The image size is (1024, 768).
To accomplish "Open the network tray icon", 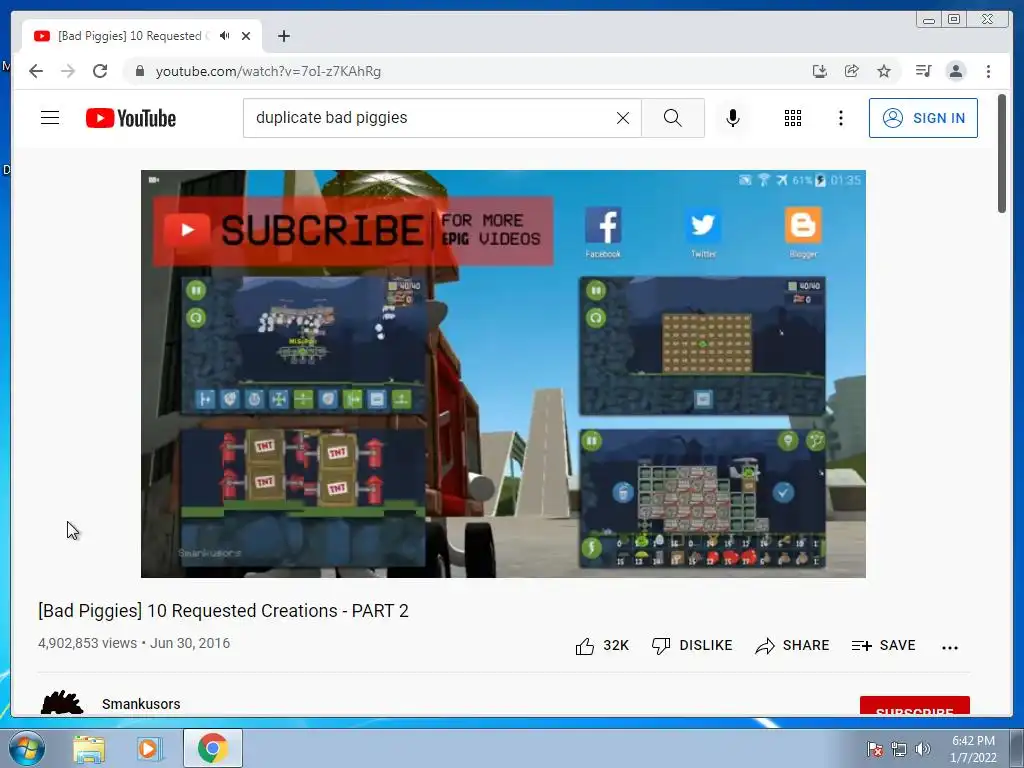I will (899, 749).
